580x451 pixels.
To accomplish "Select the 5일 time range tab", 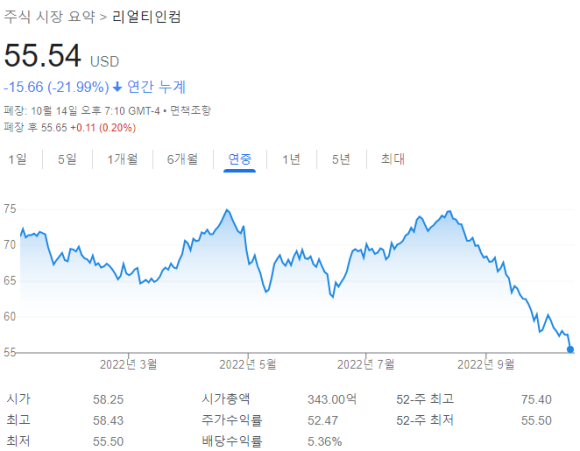I will click(67, 159).
